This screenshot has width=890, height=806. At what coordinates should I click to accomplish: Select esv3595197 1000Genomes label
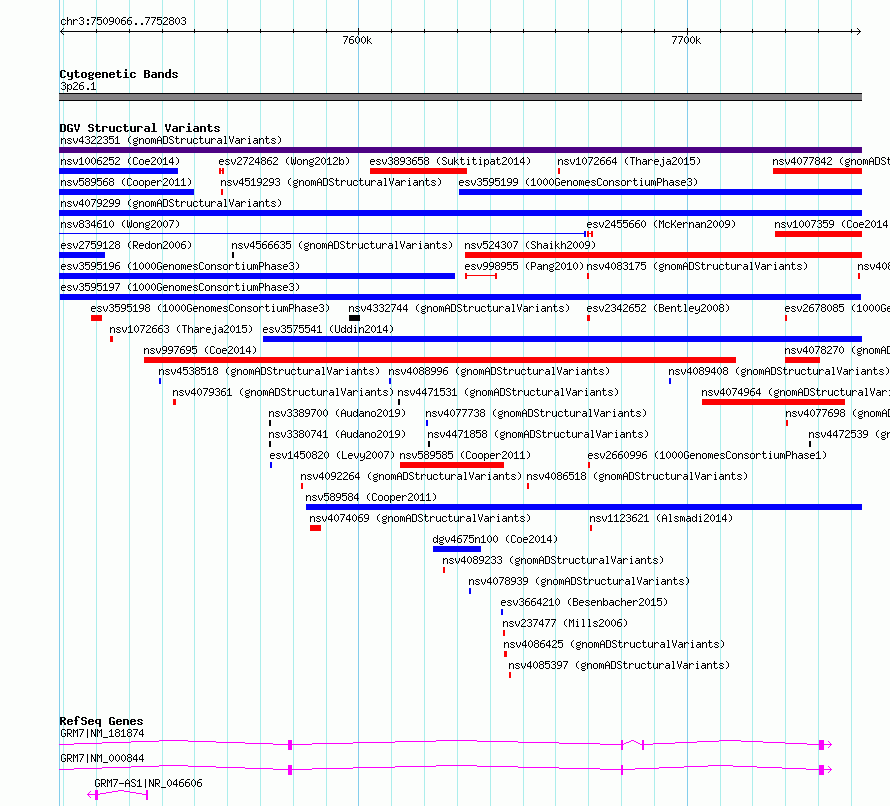(x=180, y=287)
